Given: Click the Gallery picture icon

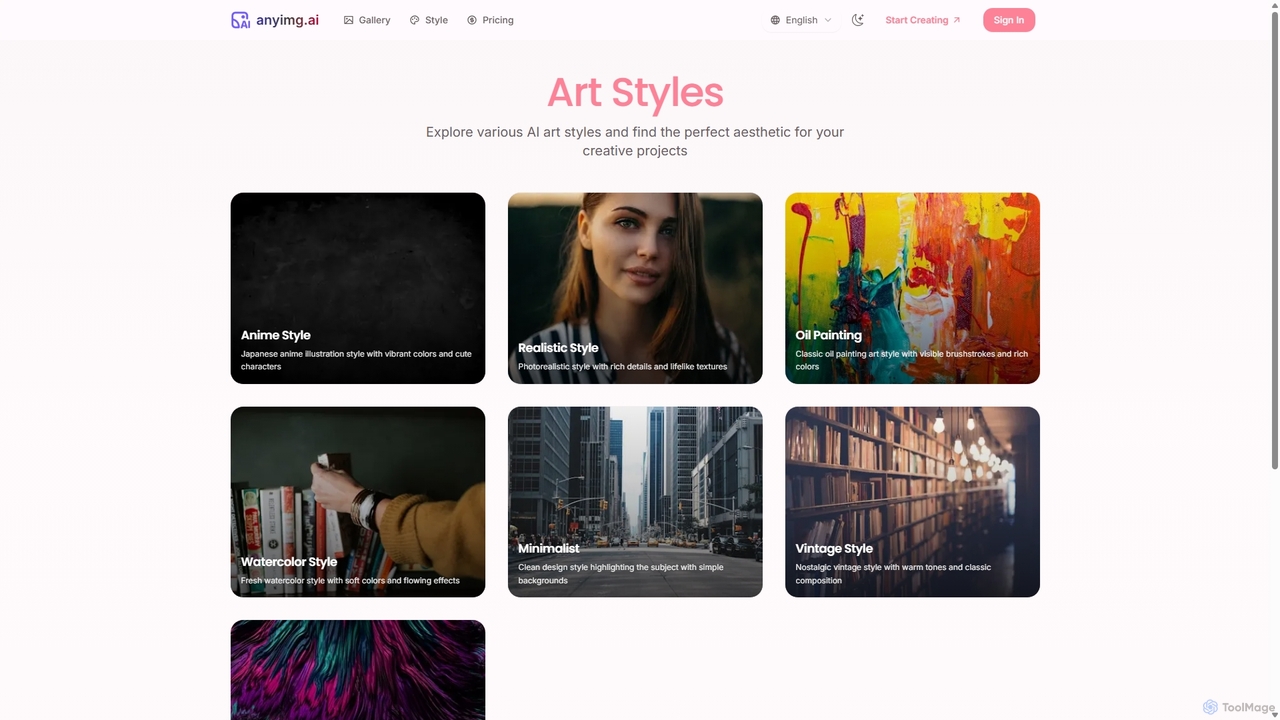Looking at the screenshot, I should (x=348, y=20).
